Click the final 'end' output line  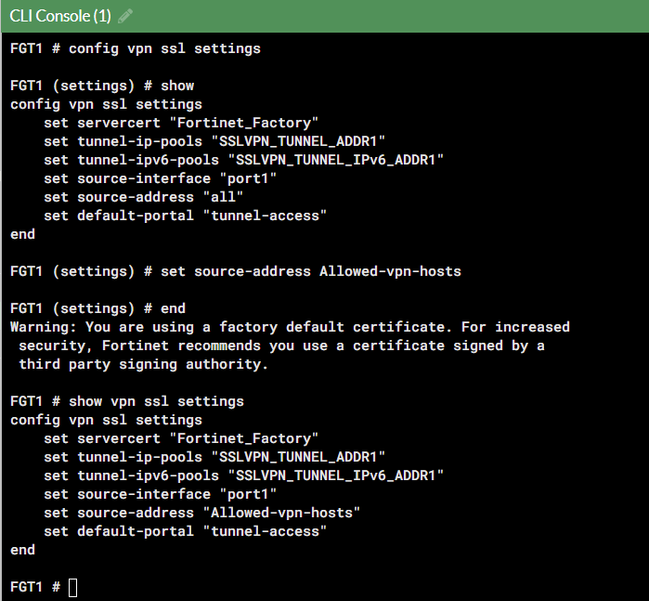tap(23, 550)
